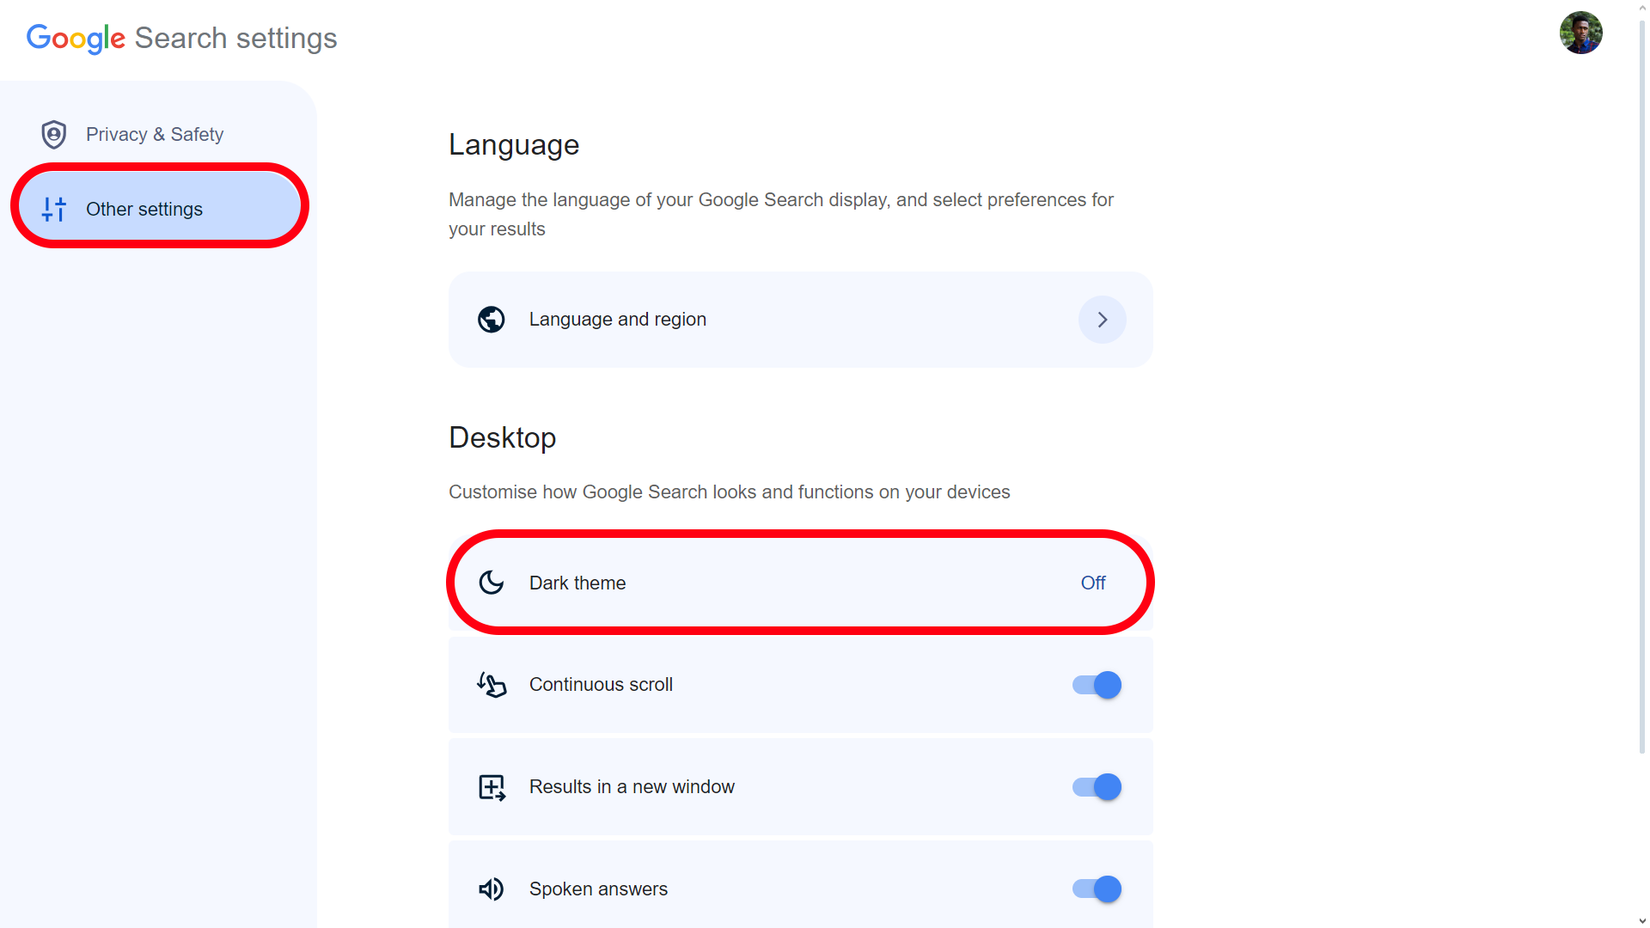
Task: Expand Language and region with chevron arrow
Action: (1102, 320)
